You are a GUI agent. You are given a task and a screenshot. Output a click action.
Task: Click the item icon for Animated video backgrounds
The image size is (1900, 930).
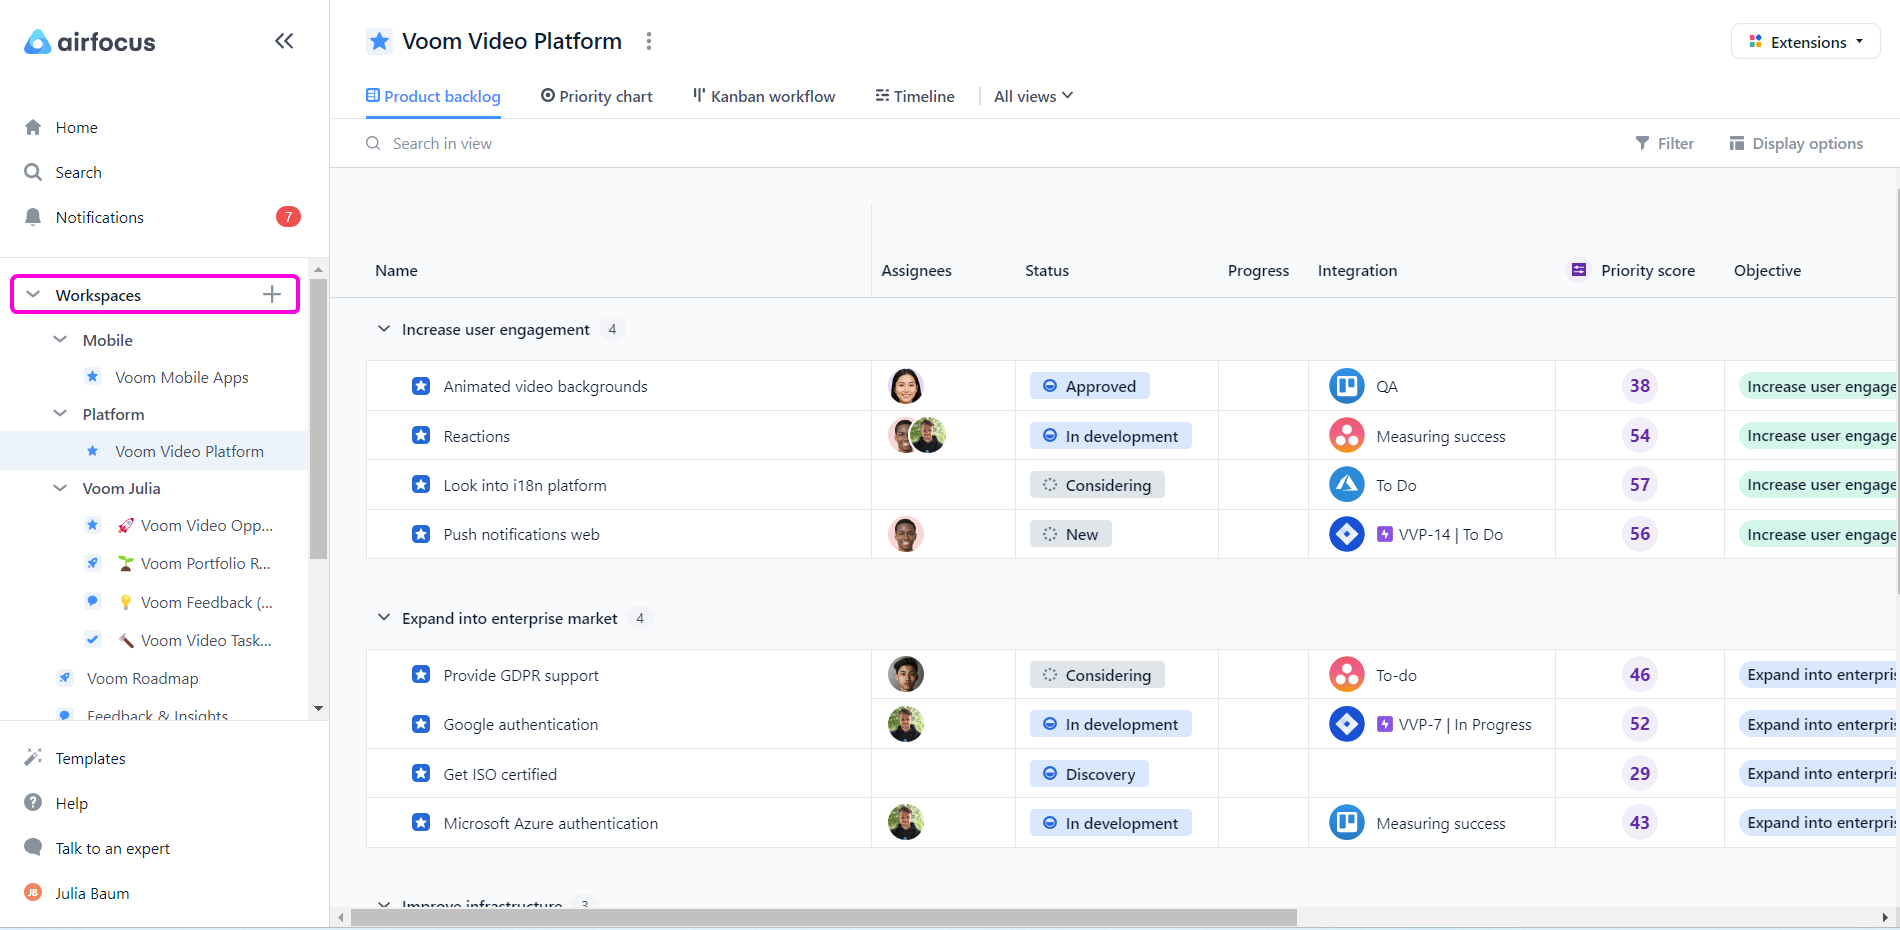(421, 386)
